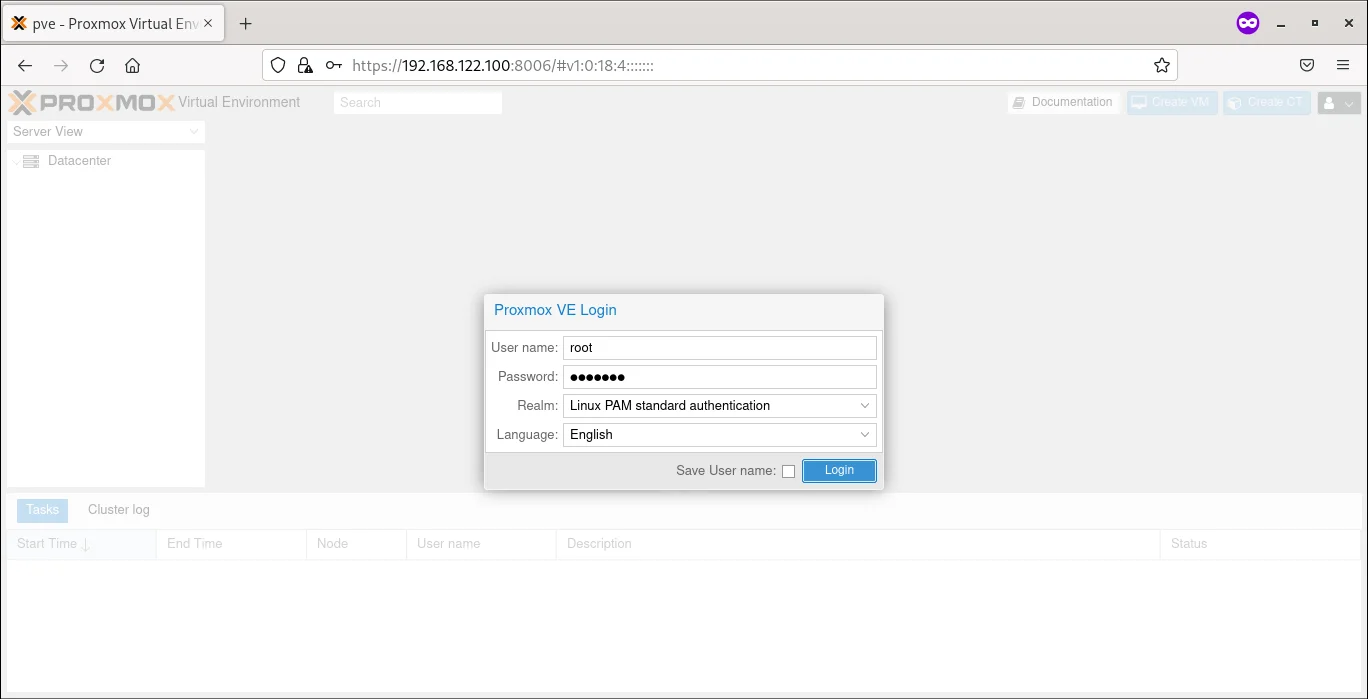Go forward with the browser forward arrow
This screenshot has width=1368, height=699.
coord(61,66)
